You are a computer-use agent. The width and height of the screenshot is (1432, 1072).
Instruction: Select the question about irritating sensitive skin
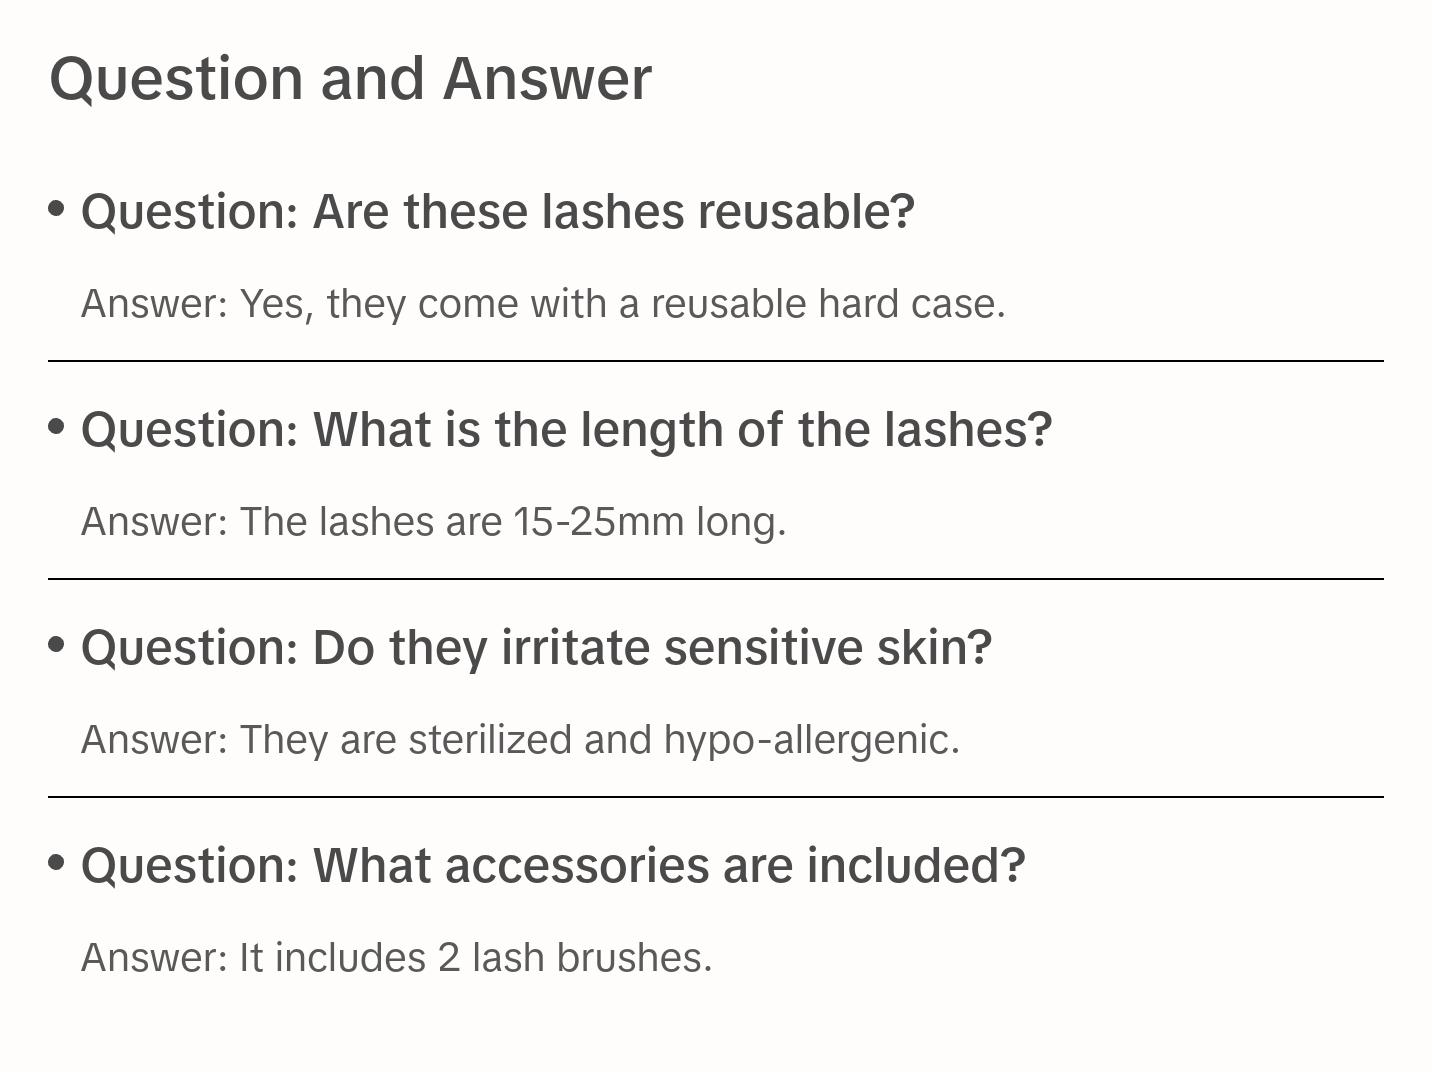pos(536,648)
